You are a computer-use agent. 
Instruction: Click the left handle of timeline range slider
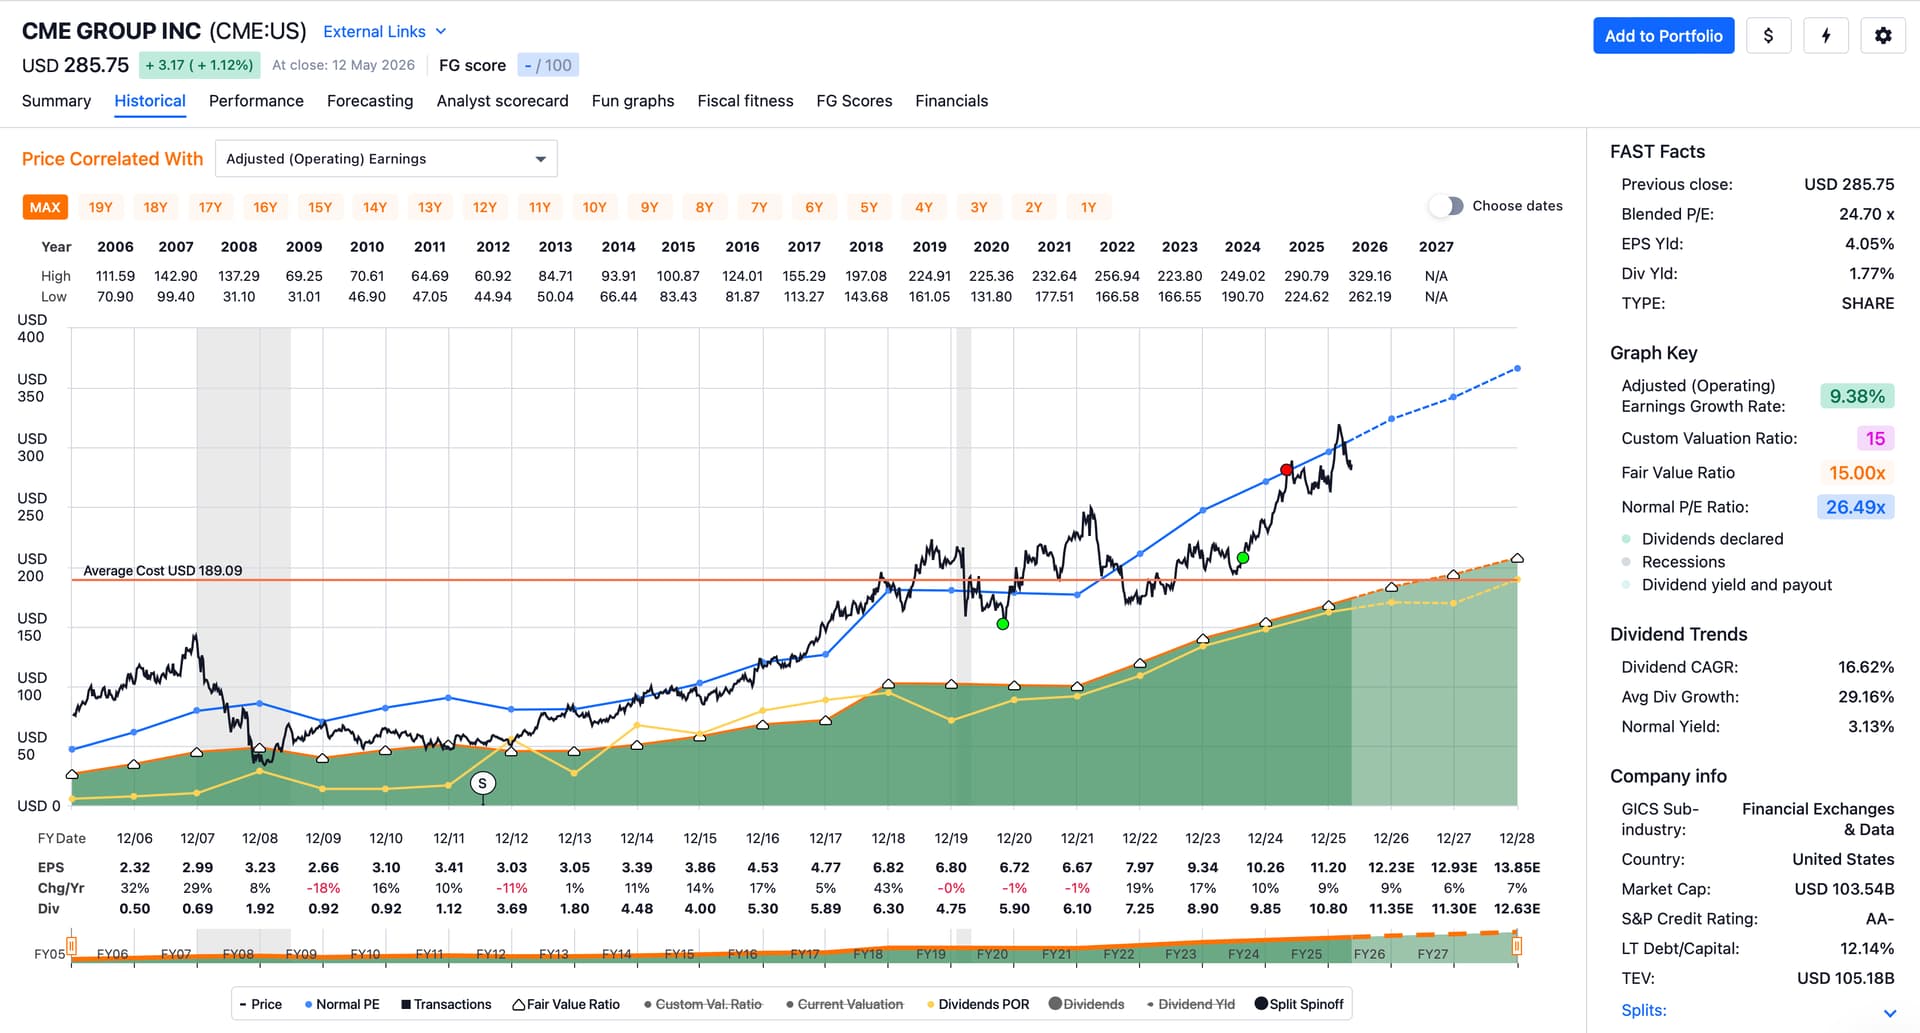(72, 945)
